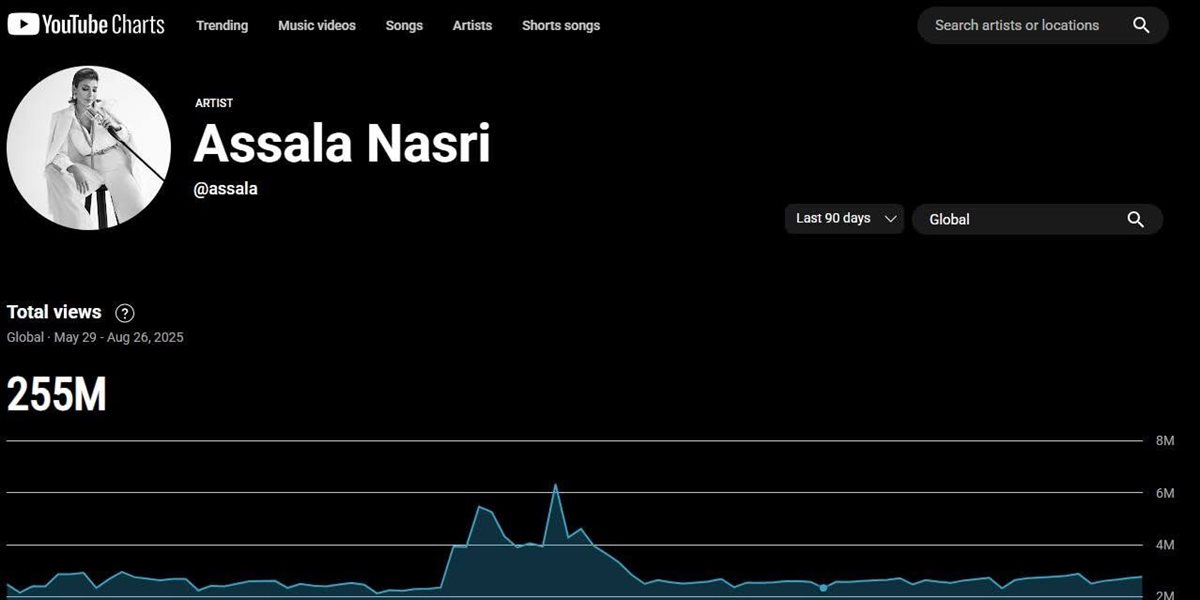Click the 8M axis label
1200x600 pixels.
click(1165, 441)
